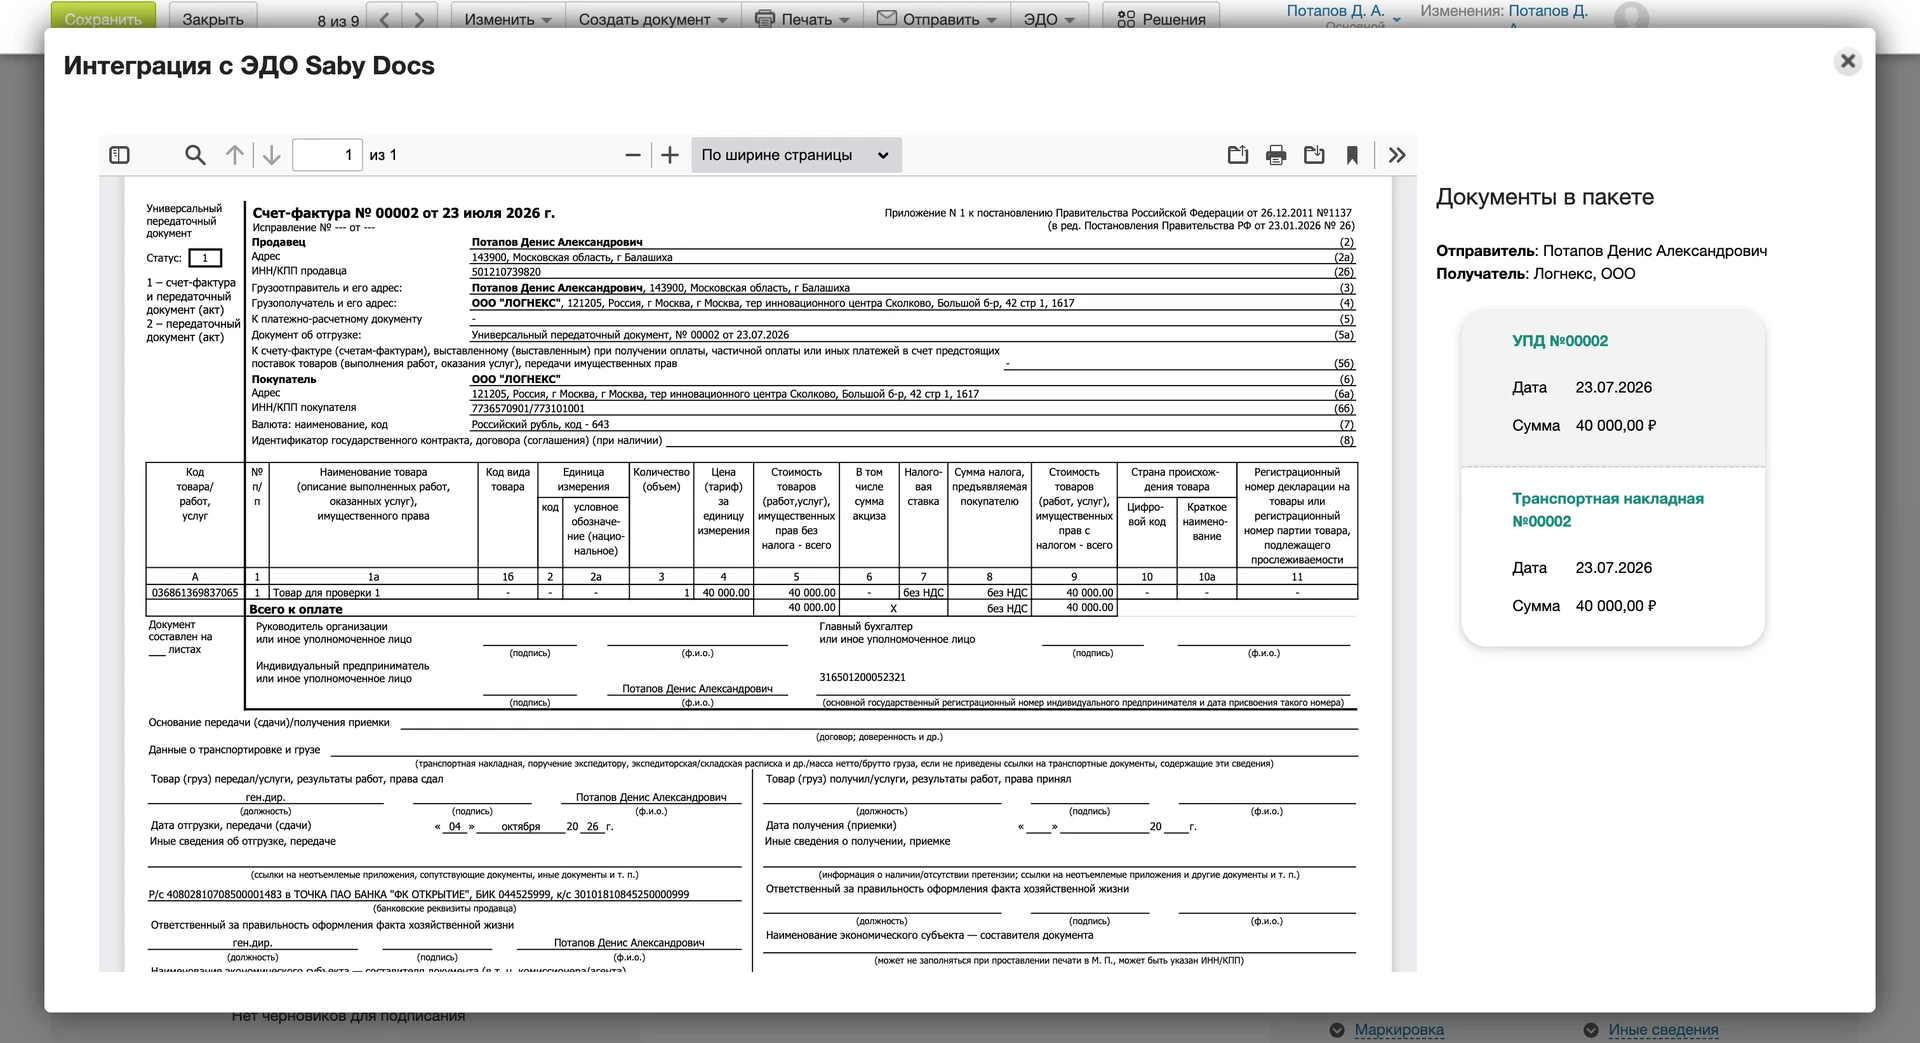1920x1043 pixels.
Task: Click the 'Счет-фактура № 00002' heading
Action: pos(403,213)
